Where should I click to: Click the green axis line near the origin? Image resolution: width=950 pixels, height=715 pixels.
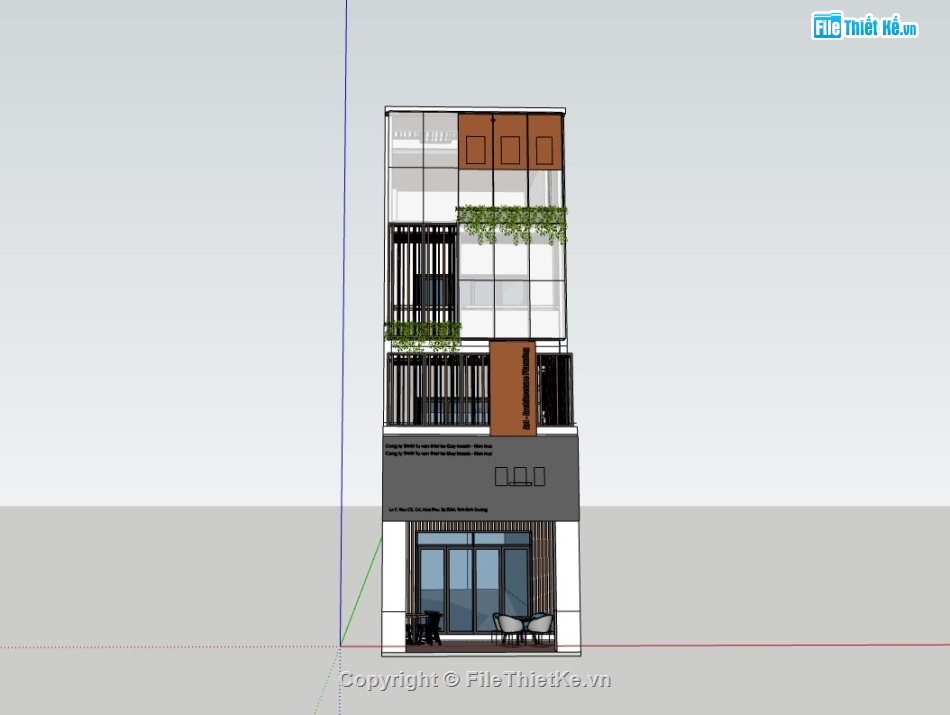point(362,592)
